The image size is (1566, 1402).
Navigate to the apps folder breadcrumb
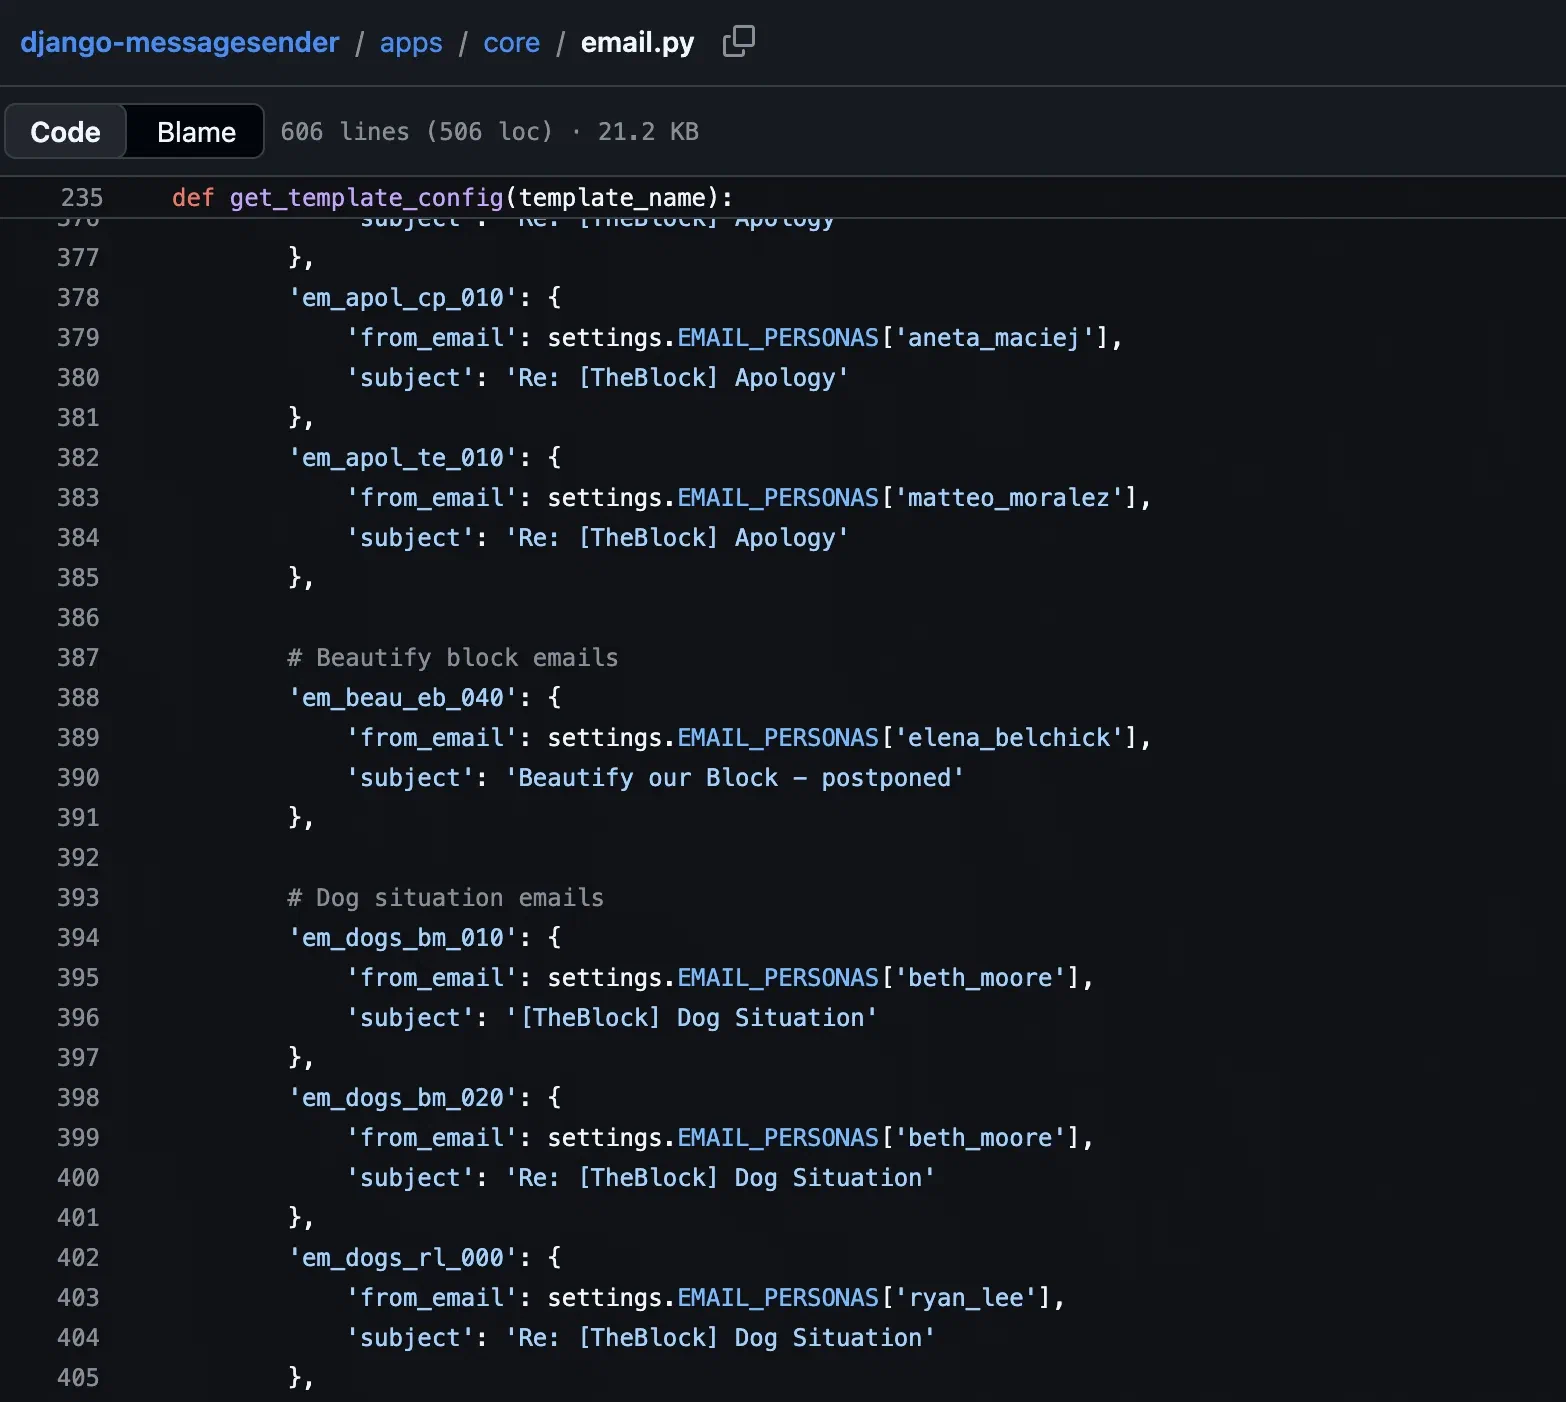coord(411,43)
